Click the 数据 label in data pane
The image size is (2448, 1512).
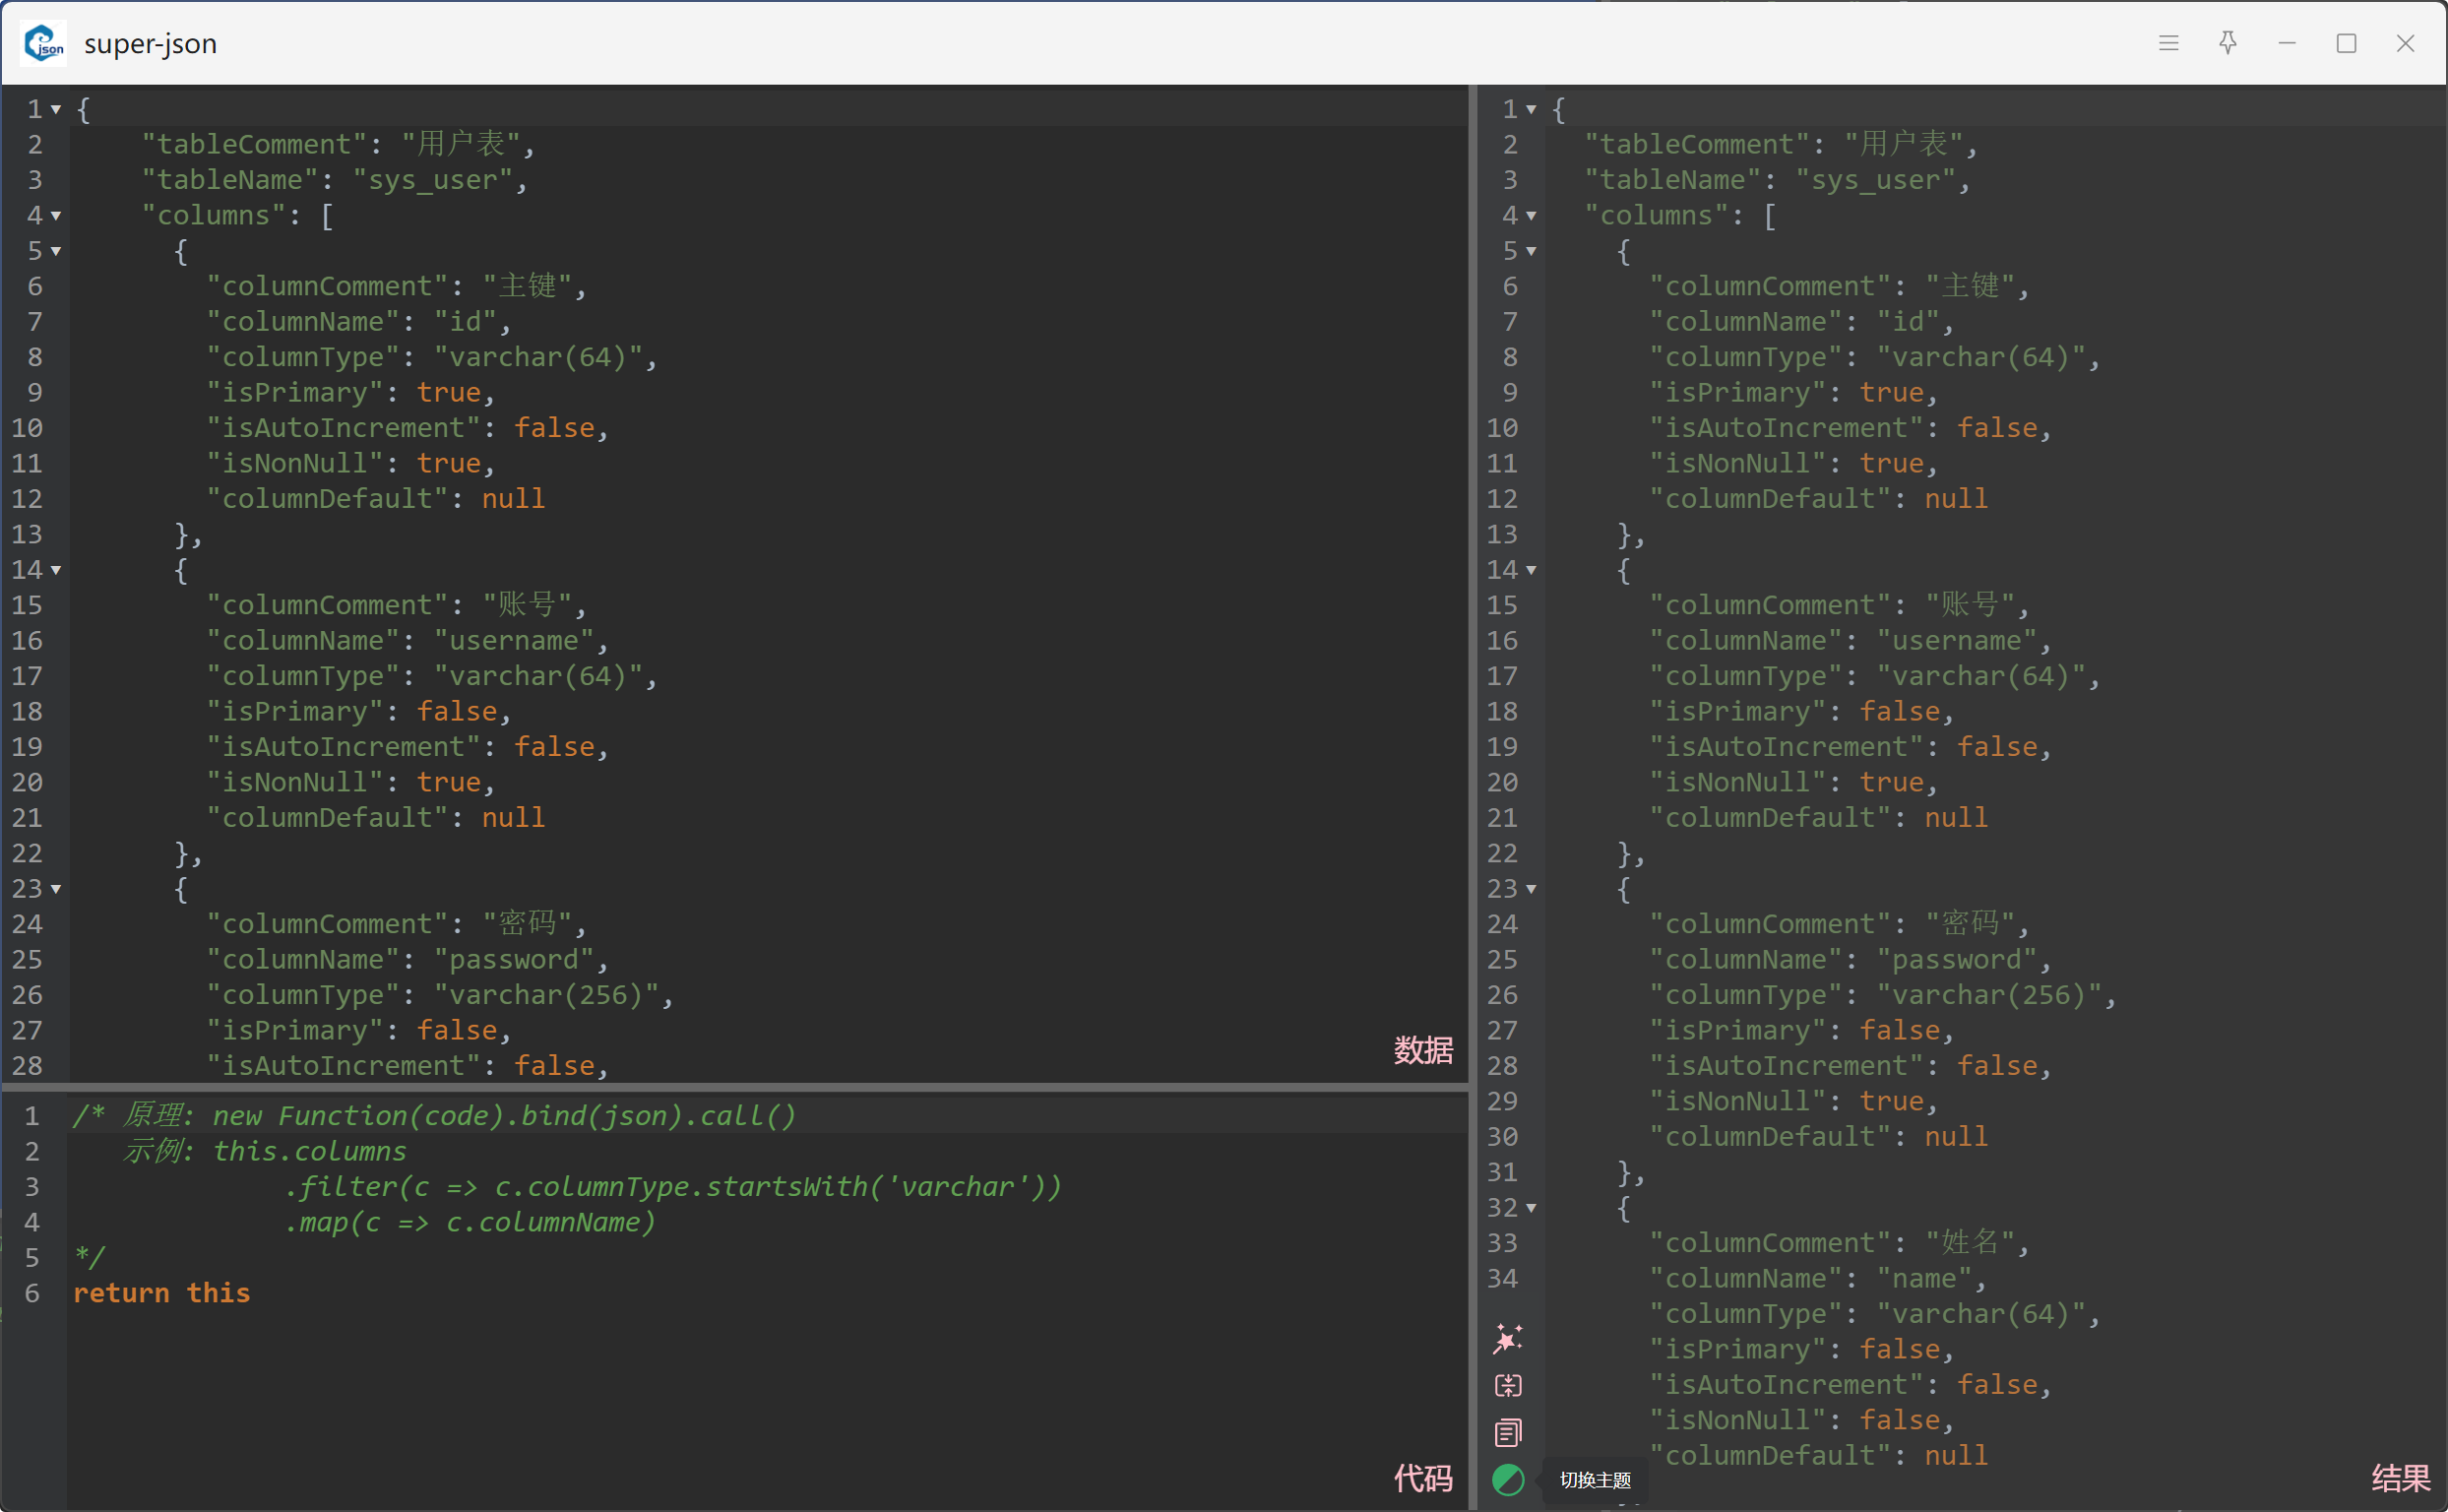pyautogui.click(x=1423, y=1050)
